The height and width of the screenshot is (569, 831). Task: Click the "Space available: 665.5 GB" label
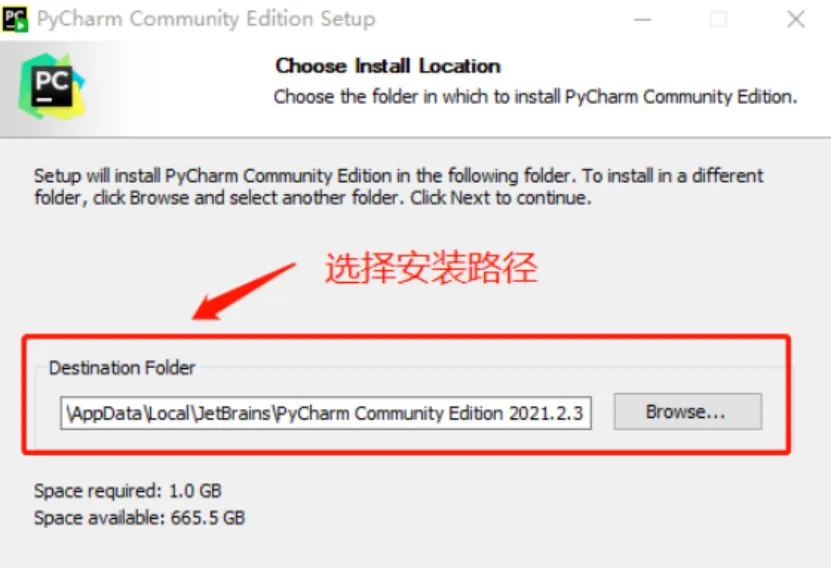tap(139, 518)
